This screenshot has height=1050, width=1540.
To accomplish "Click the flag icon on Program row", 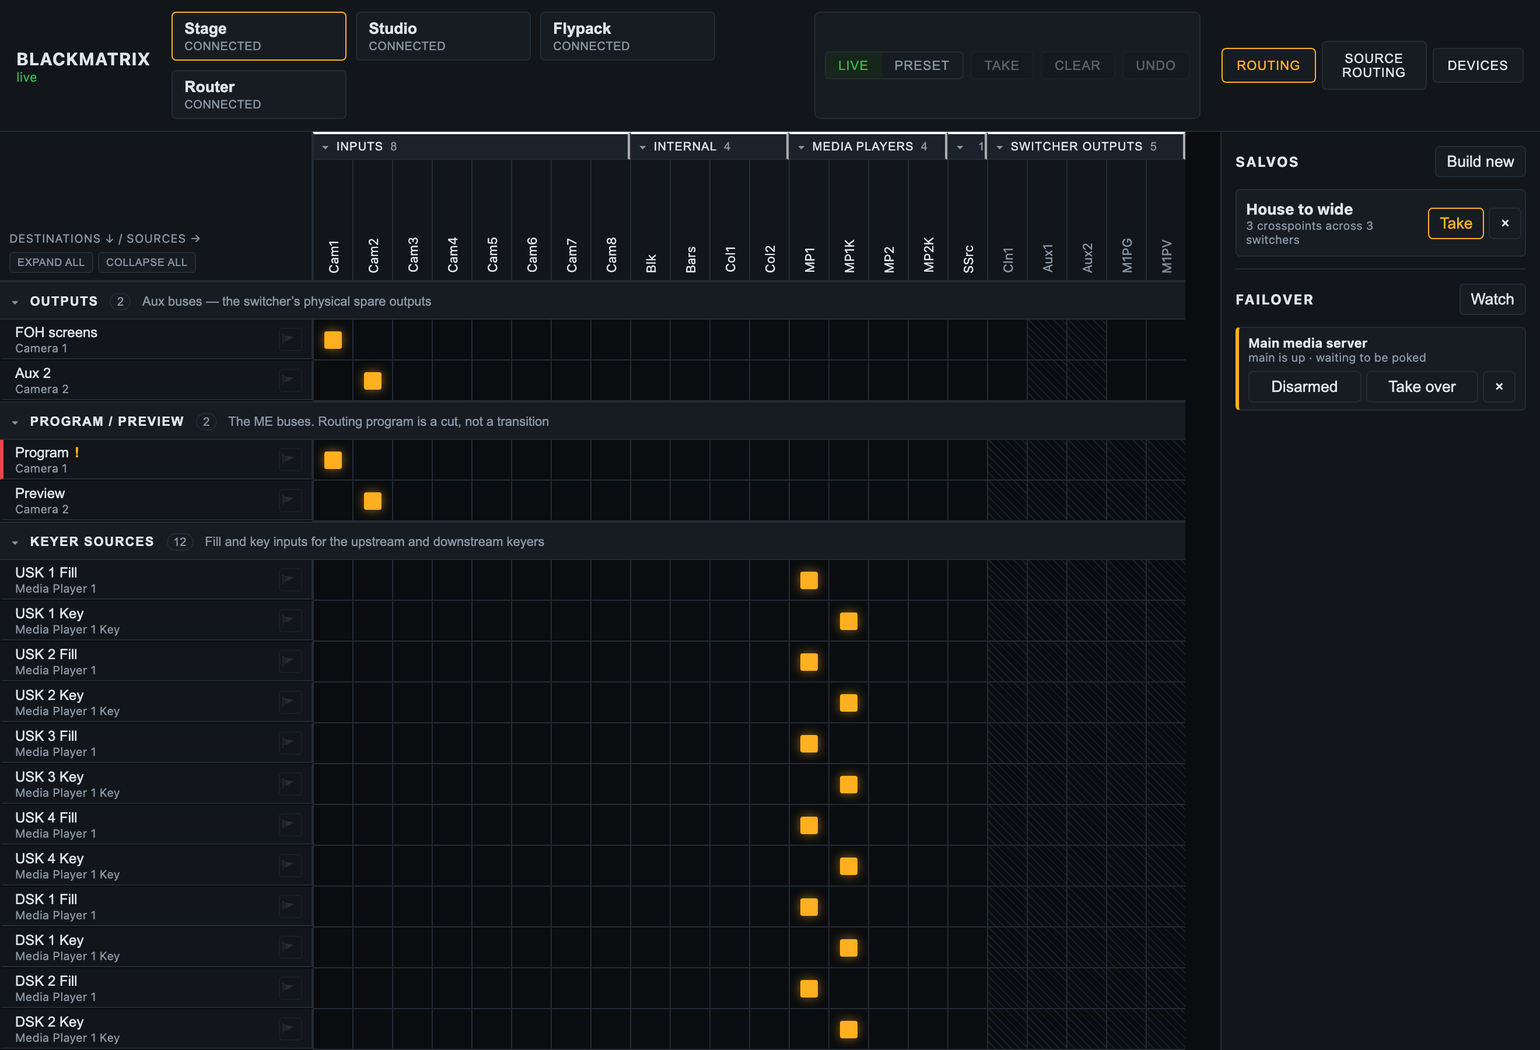I will (290, 459).
